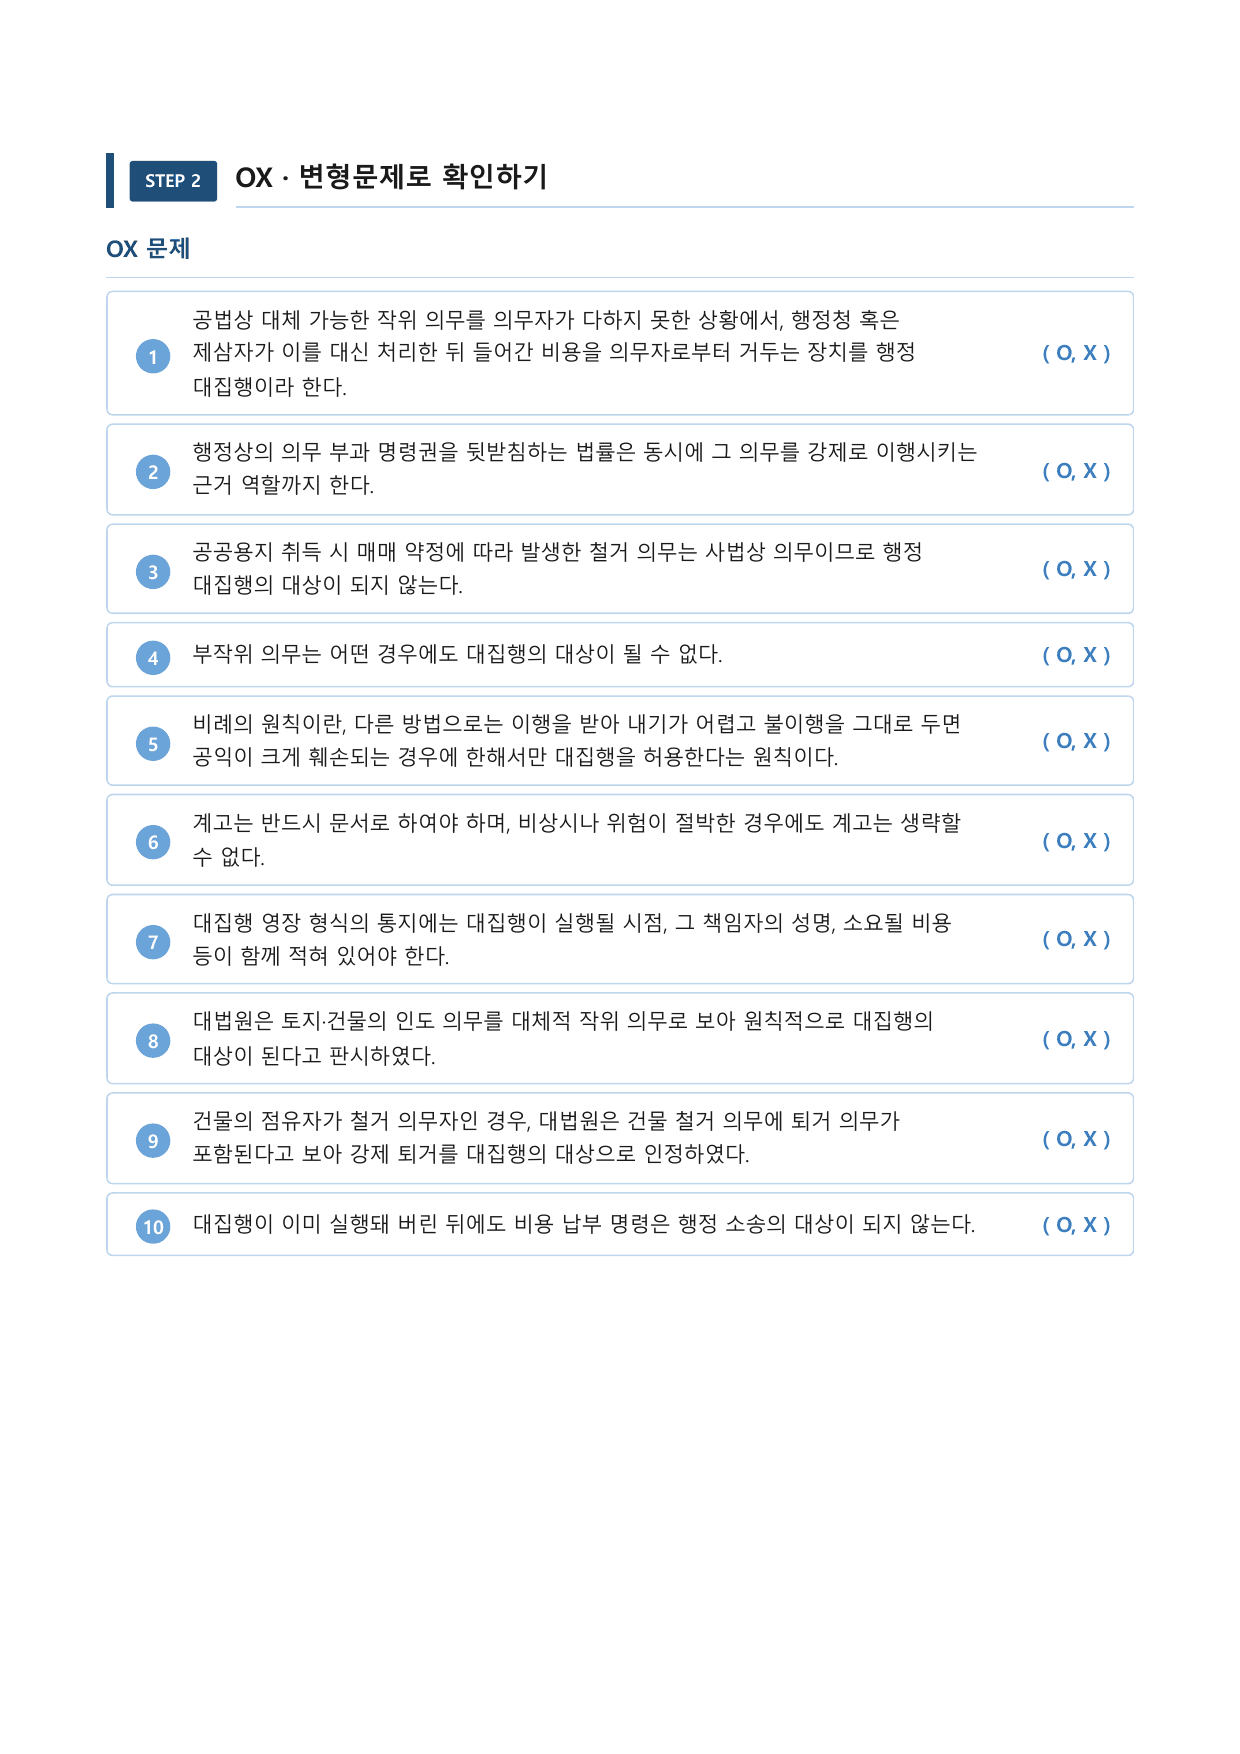Click the number 9 circle badge
The image size is (1240, 1754).
coord(153,1140)
